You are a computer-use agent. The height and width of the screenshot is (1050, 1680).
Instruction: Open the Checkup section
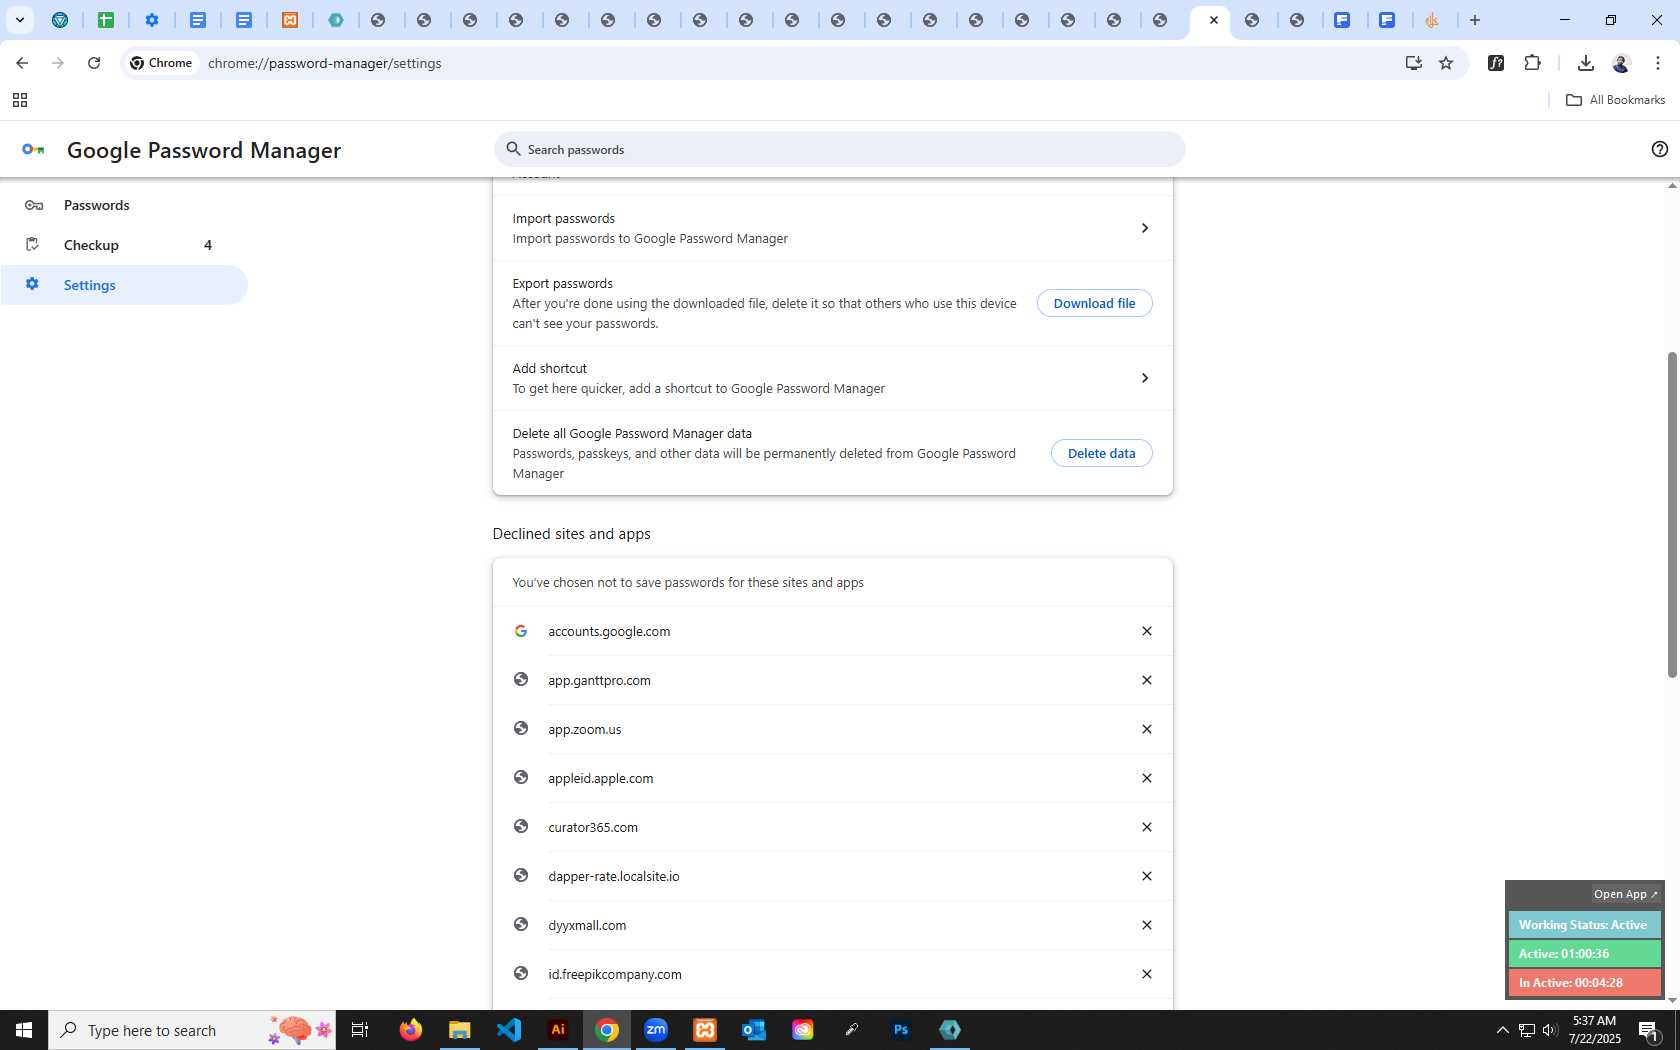(124, 245)
